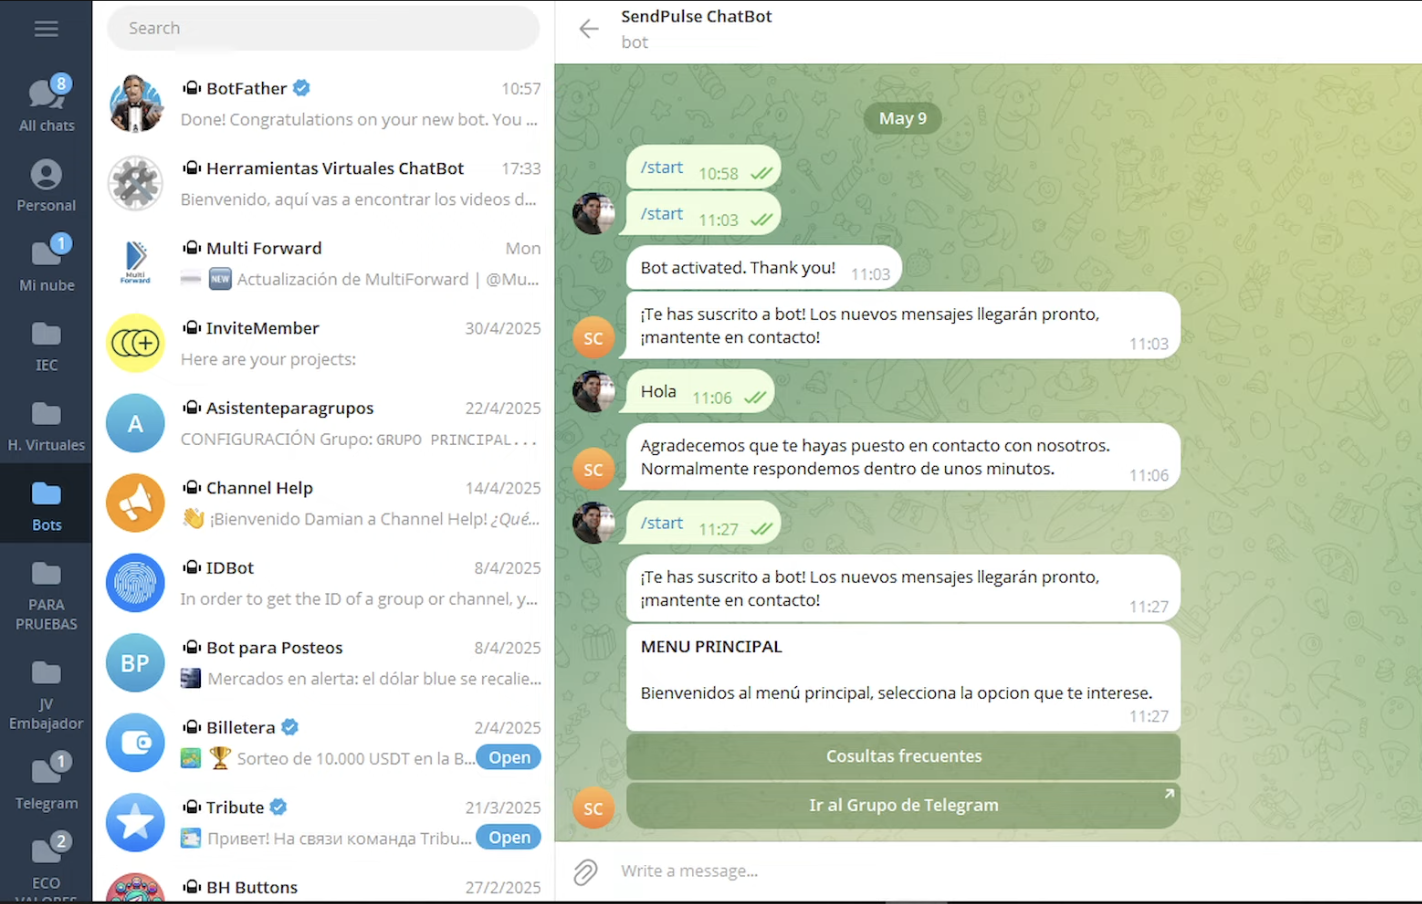Image resolution: width=1422 pixels, height=904 pixels.
Task: Click the 'Bot activated. Thank you!' message
Action: coord(764,268)
